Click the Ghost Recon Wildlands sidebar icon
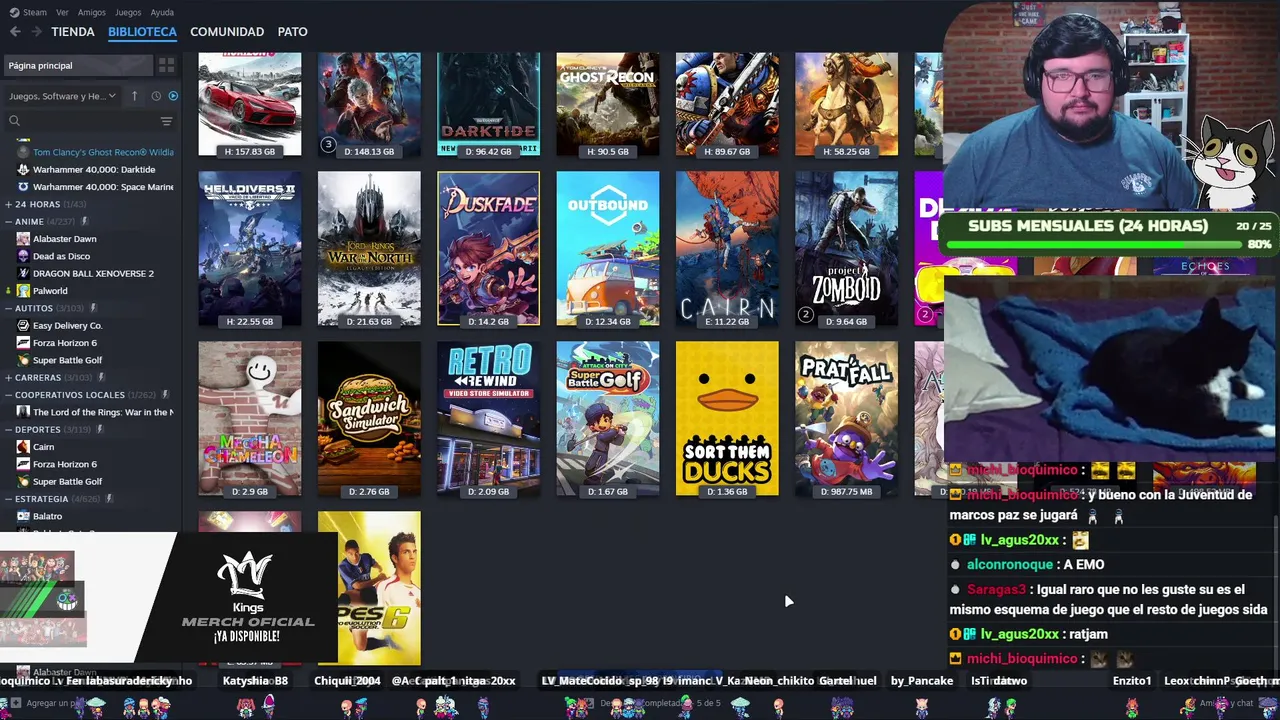The width and height of the screenshot is (1280, 720). coord(23,152)
